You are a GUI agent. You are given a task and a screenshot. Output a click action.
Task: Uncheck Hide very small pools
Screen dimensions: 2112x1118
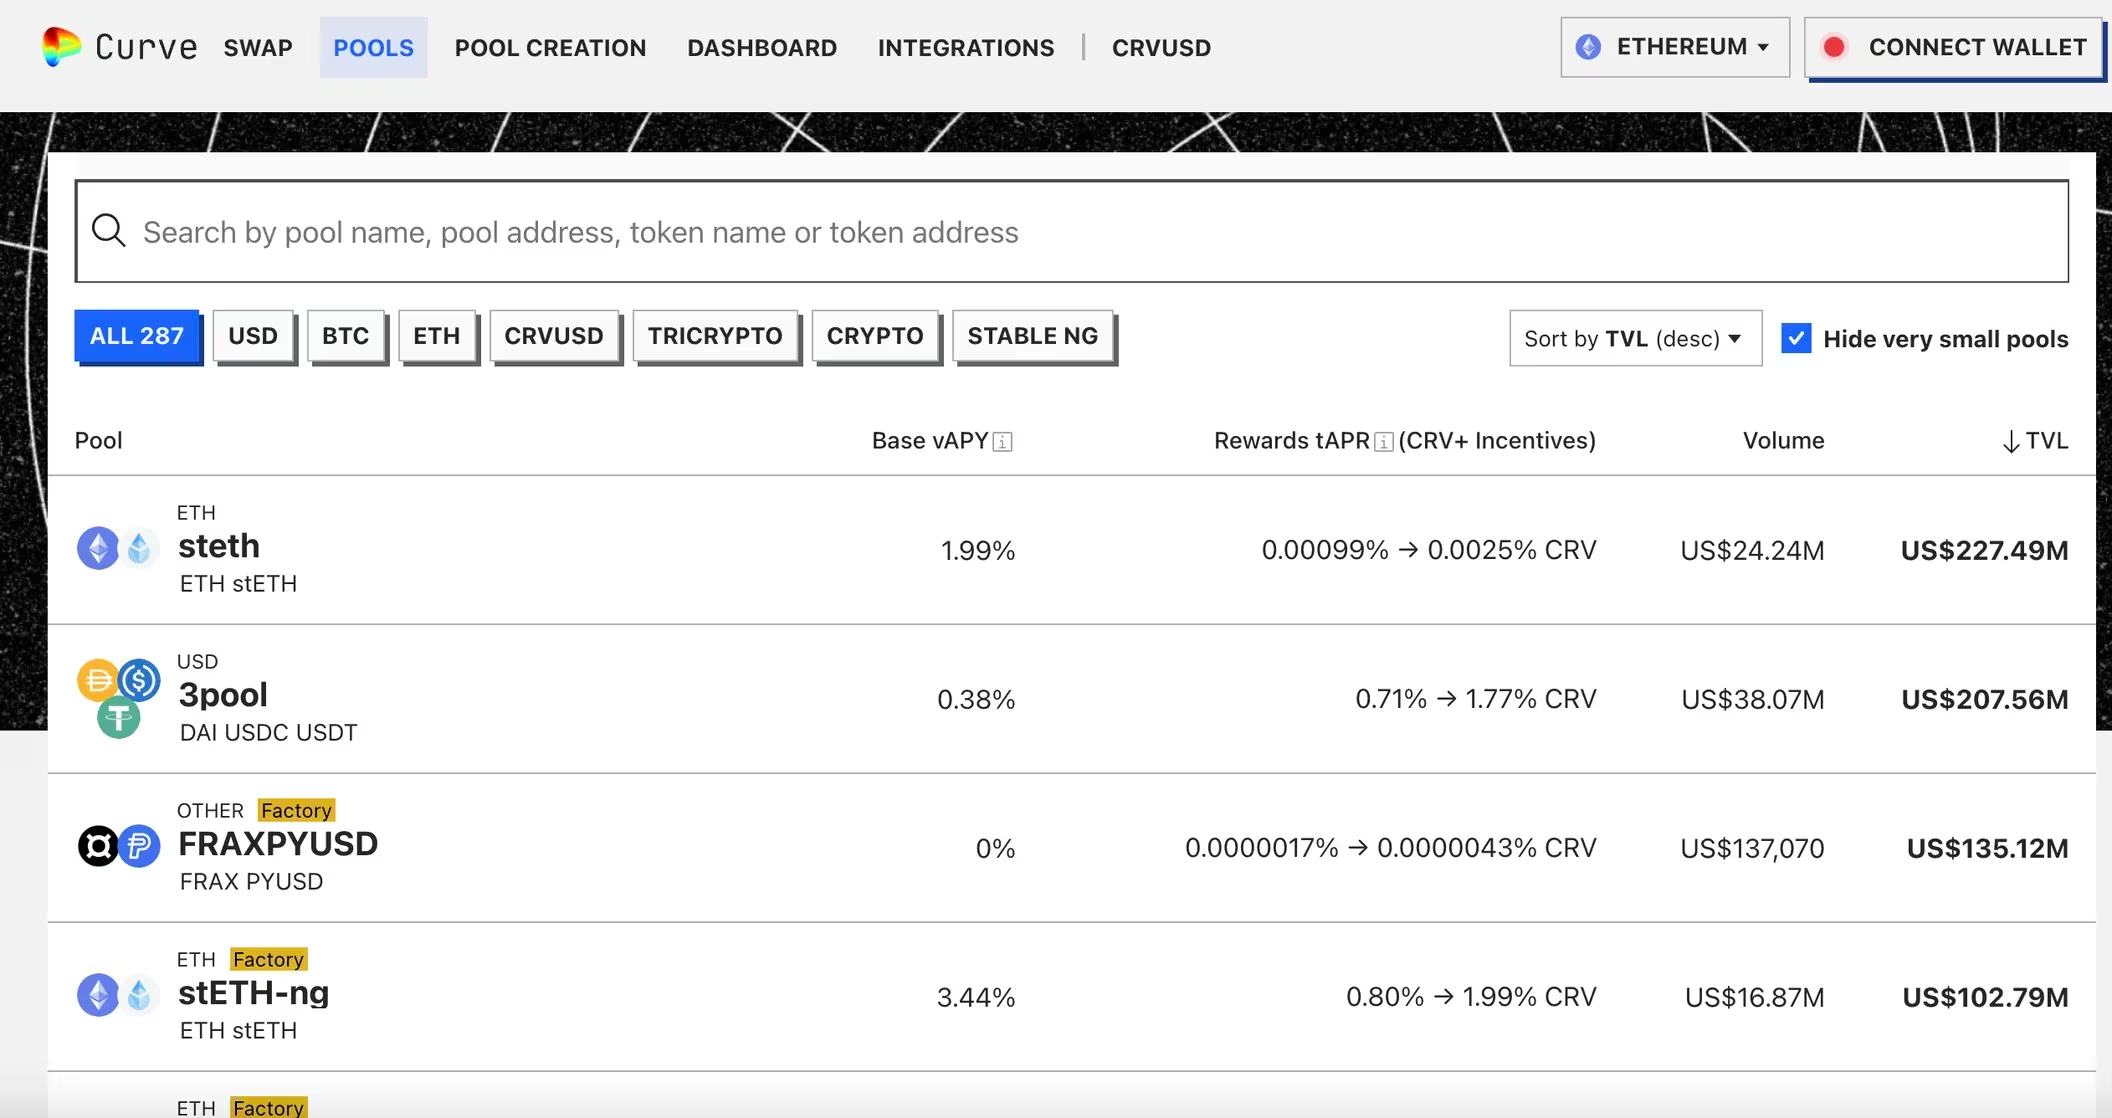(1796, 338)
